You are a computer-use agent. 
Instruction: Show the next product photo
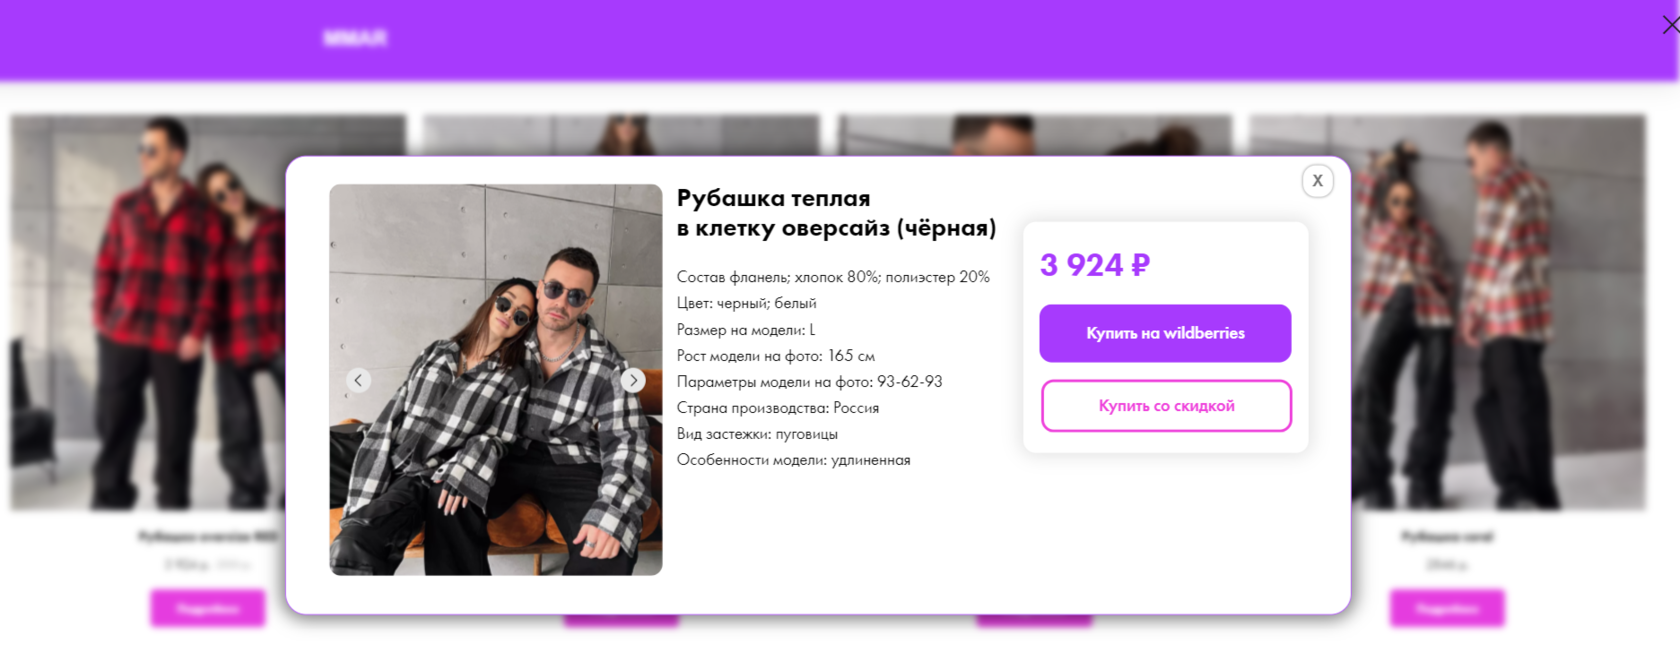coord(633,380)
